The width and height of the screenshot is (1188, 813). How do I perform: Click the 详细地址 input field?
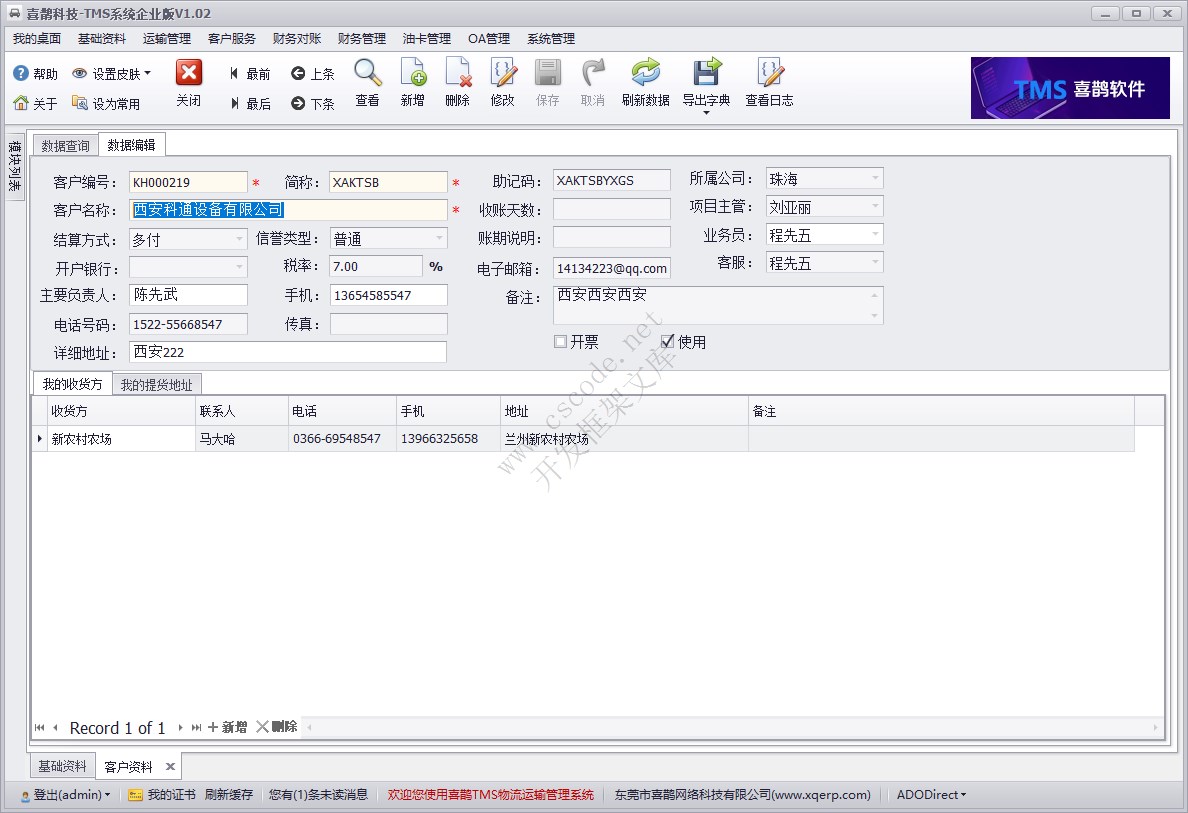point(288,352)
